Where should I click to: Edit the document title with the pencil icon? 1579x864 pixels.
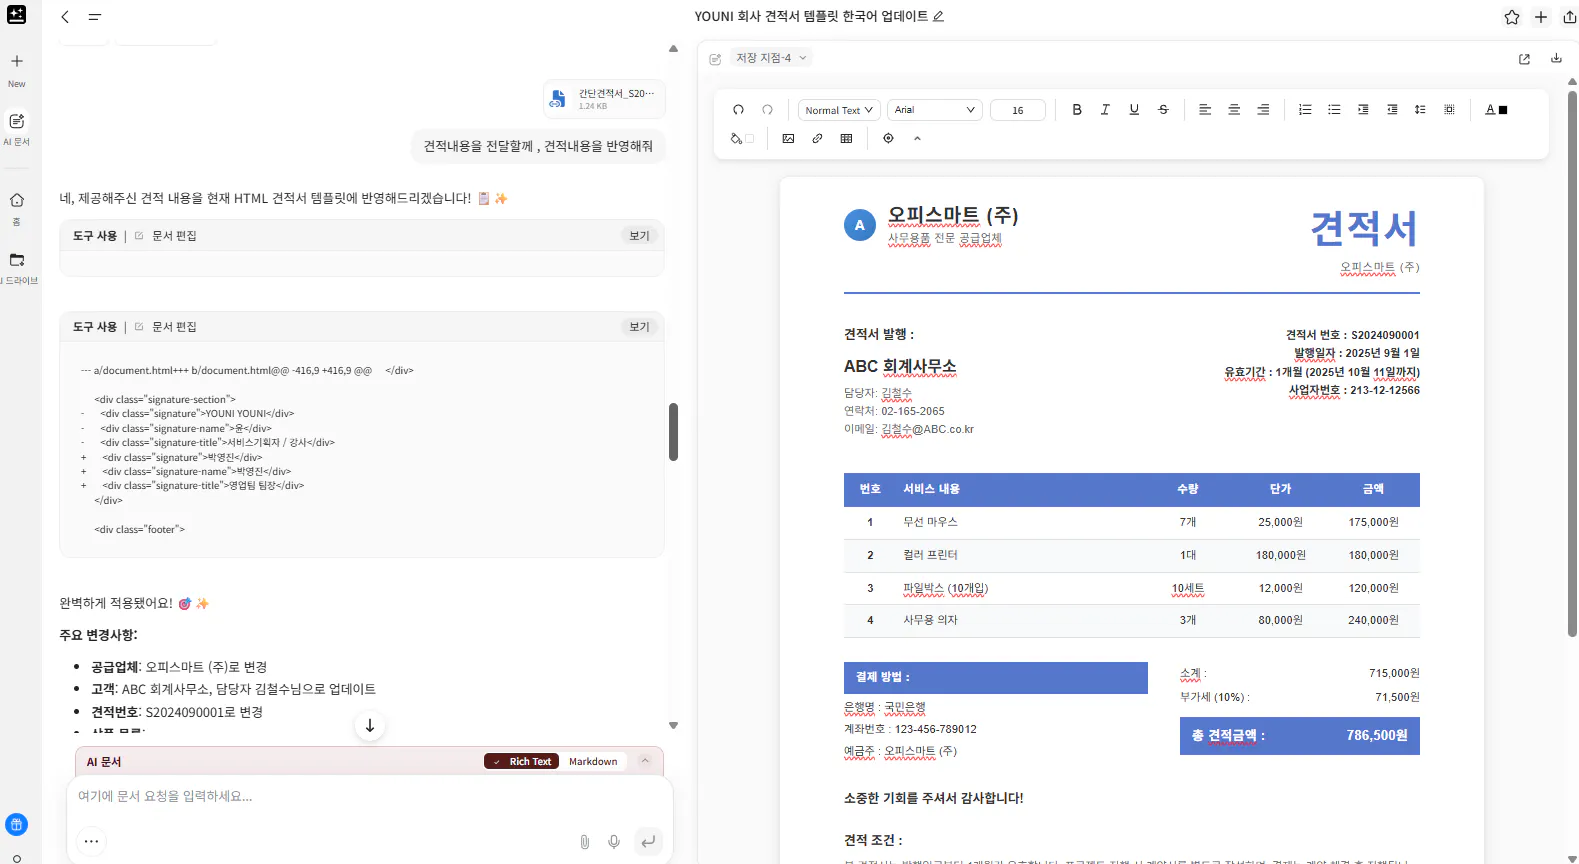tap(938, 16)
